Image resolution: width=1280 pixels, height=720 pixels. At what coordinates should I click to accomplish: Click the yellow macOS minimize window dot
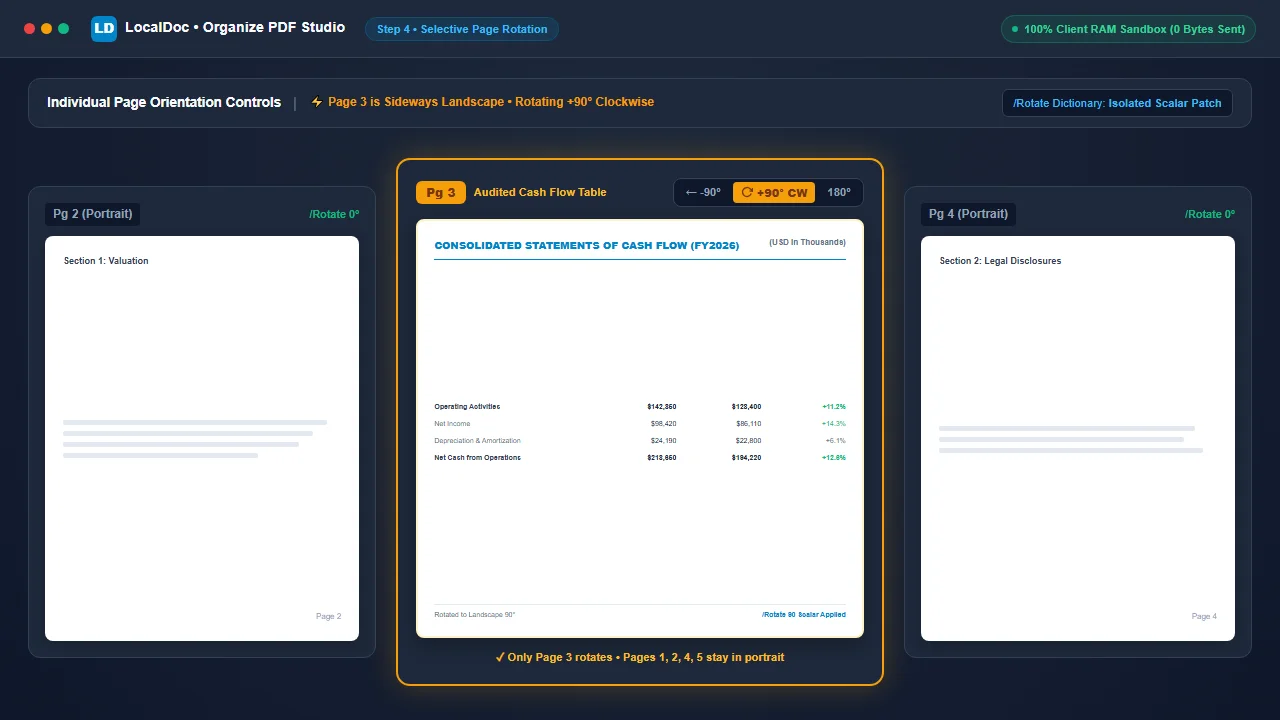coord(46,29)
